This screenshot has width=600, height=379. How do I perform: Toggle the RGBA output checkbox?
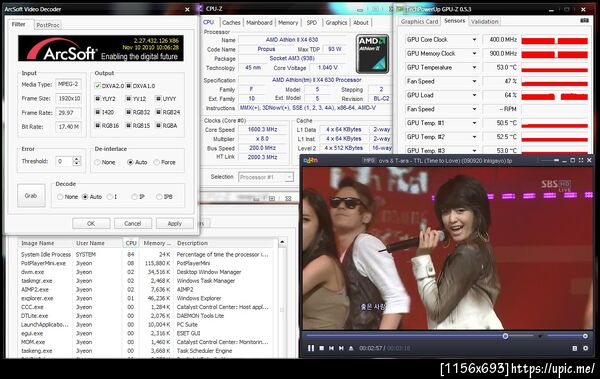158,126
